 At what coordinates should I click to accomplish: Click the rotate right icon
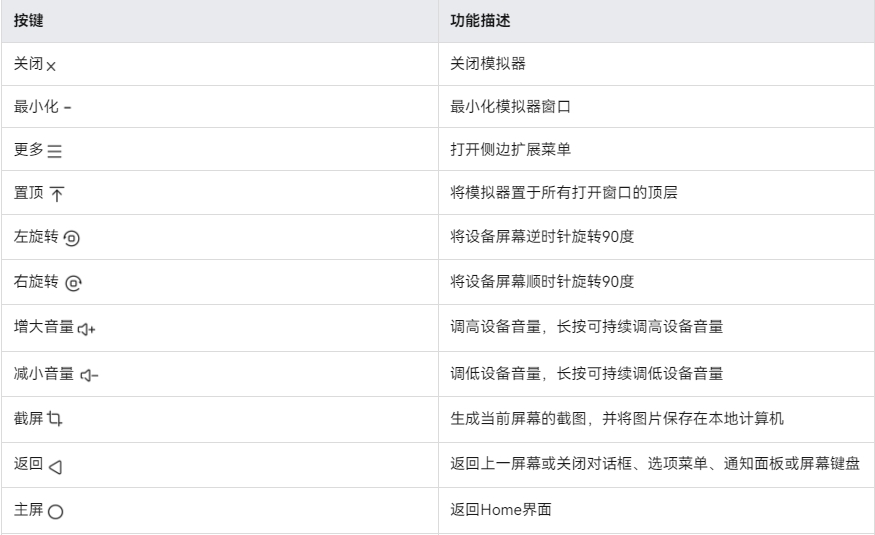tap(74, 283)
